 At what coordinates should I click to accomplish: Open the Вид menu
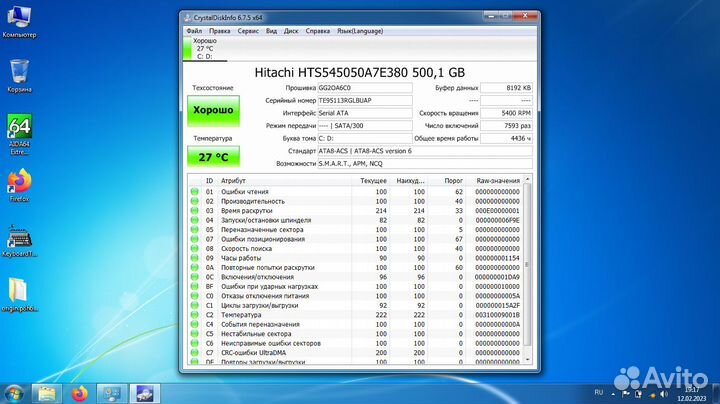pos(271,31)
